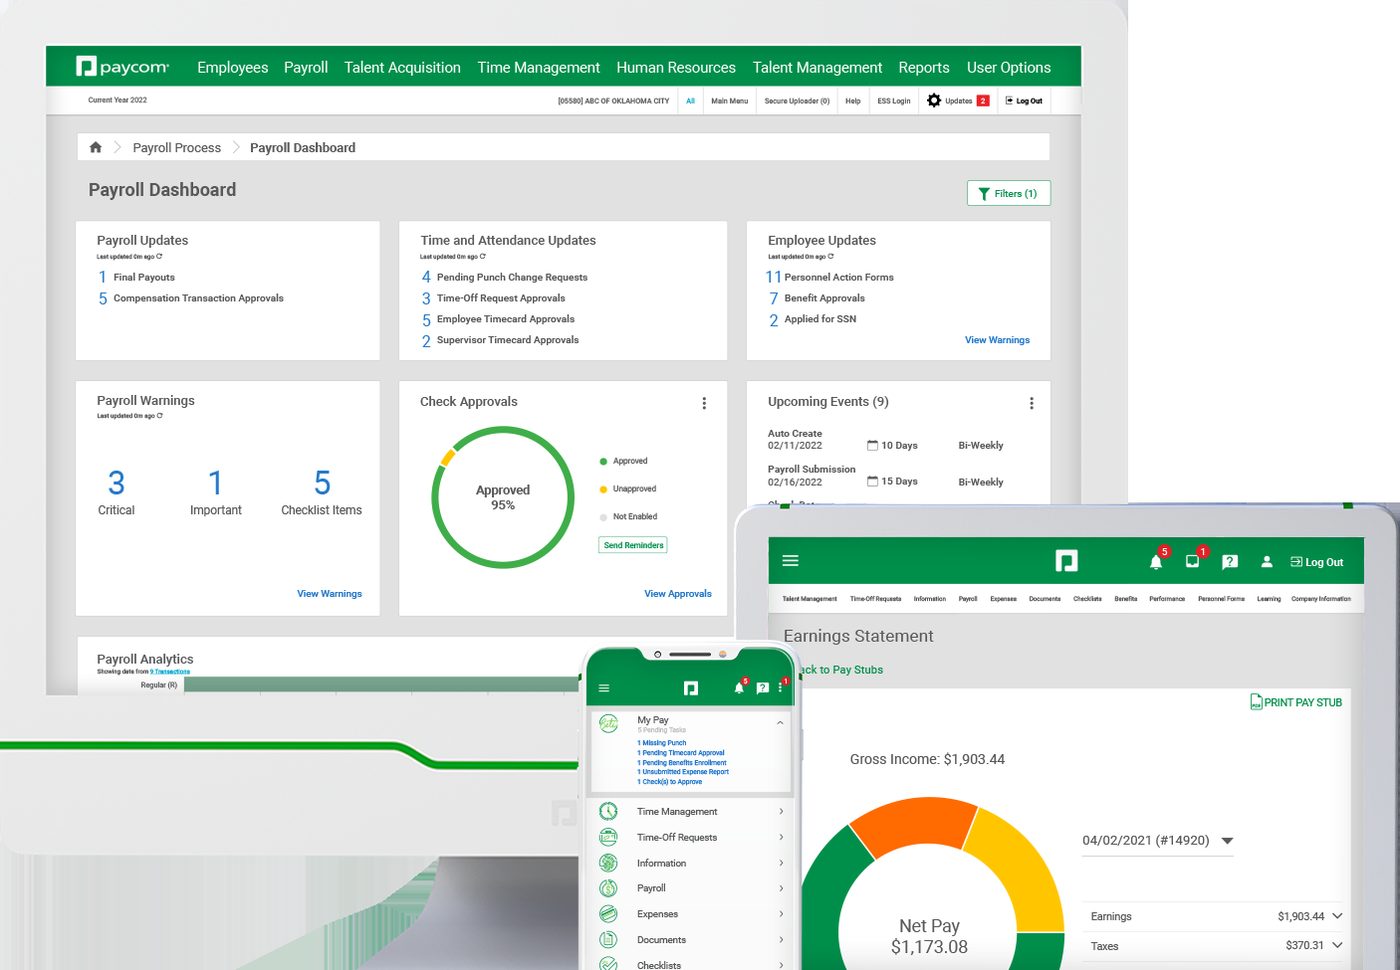Open the User Options menu
The height and width of the screenshot is (970, 1400).
click(1008, 67)
